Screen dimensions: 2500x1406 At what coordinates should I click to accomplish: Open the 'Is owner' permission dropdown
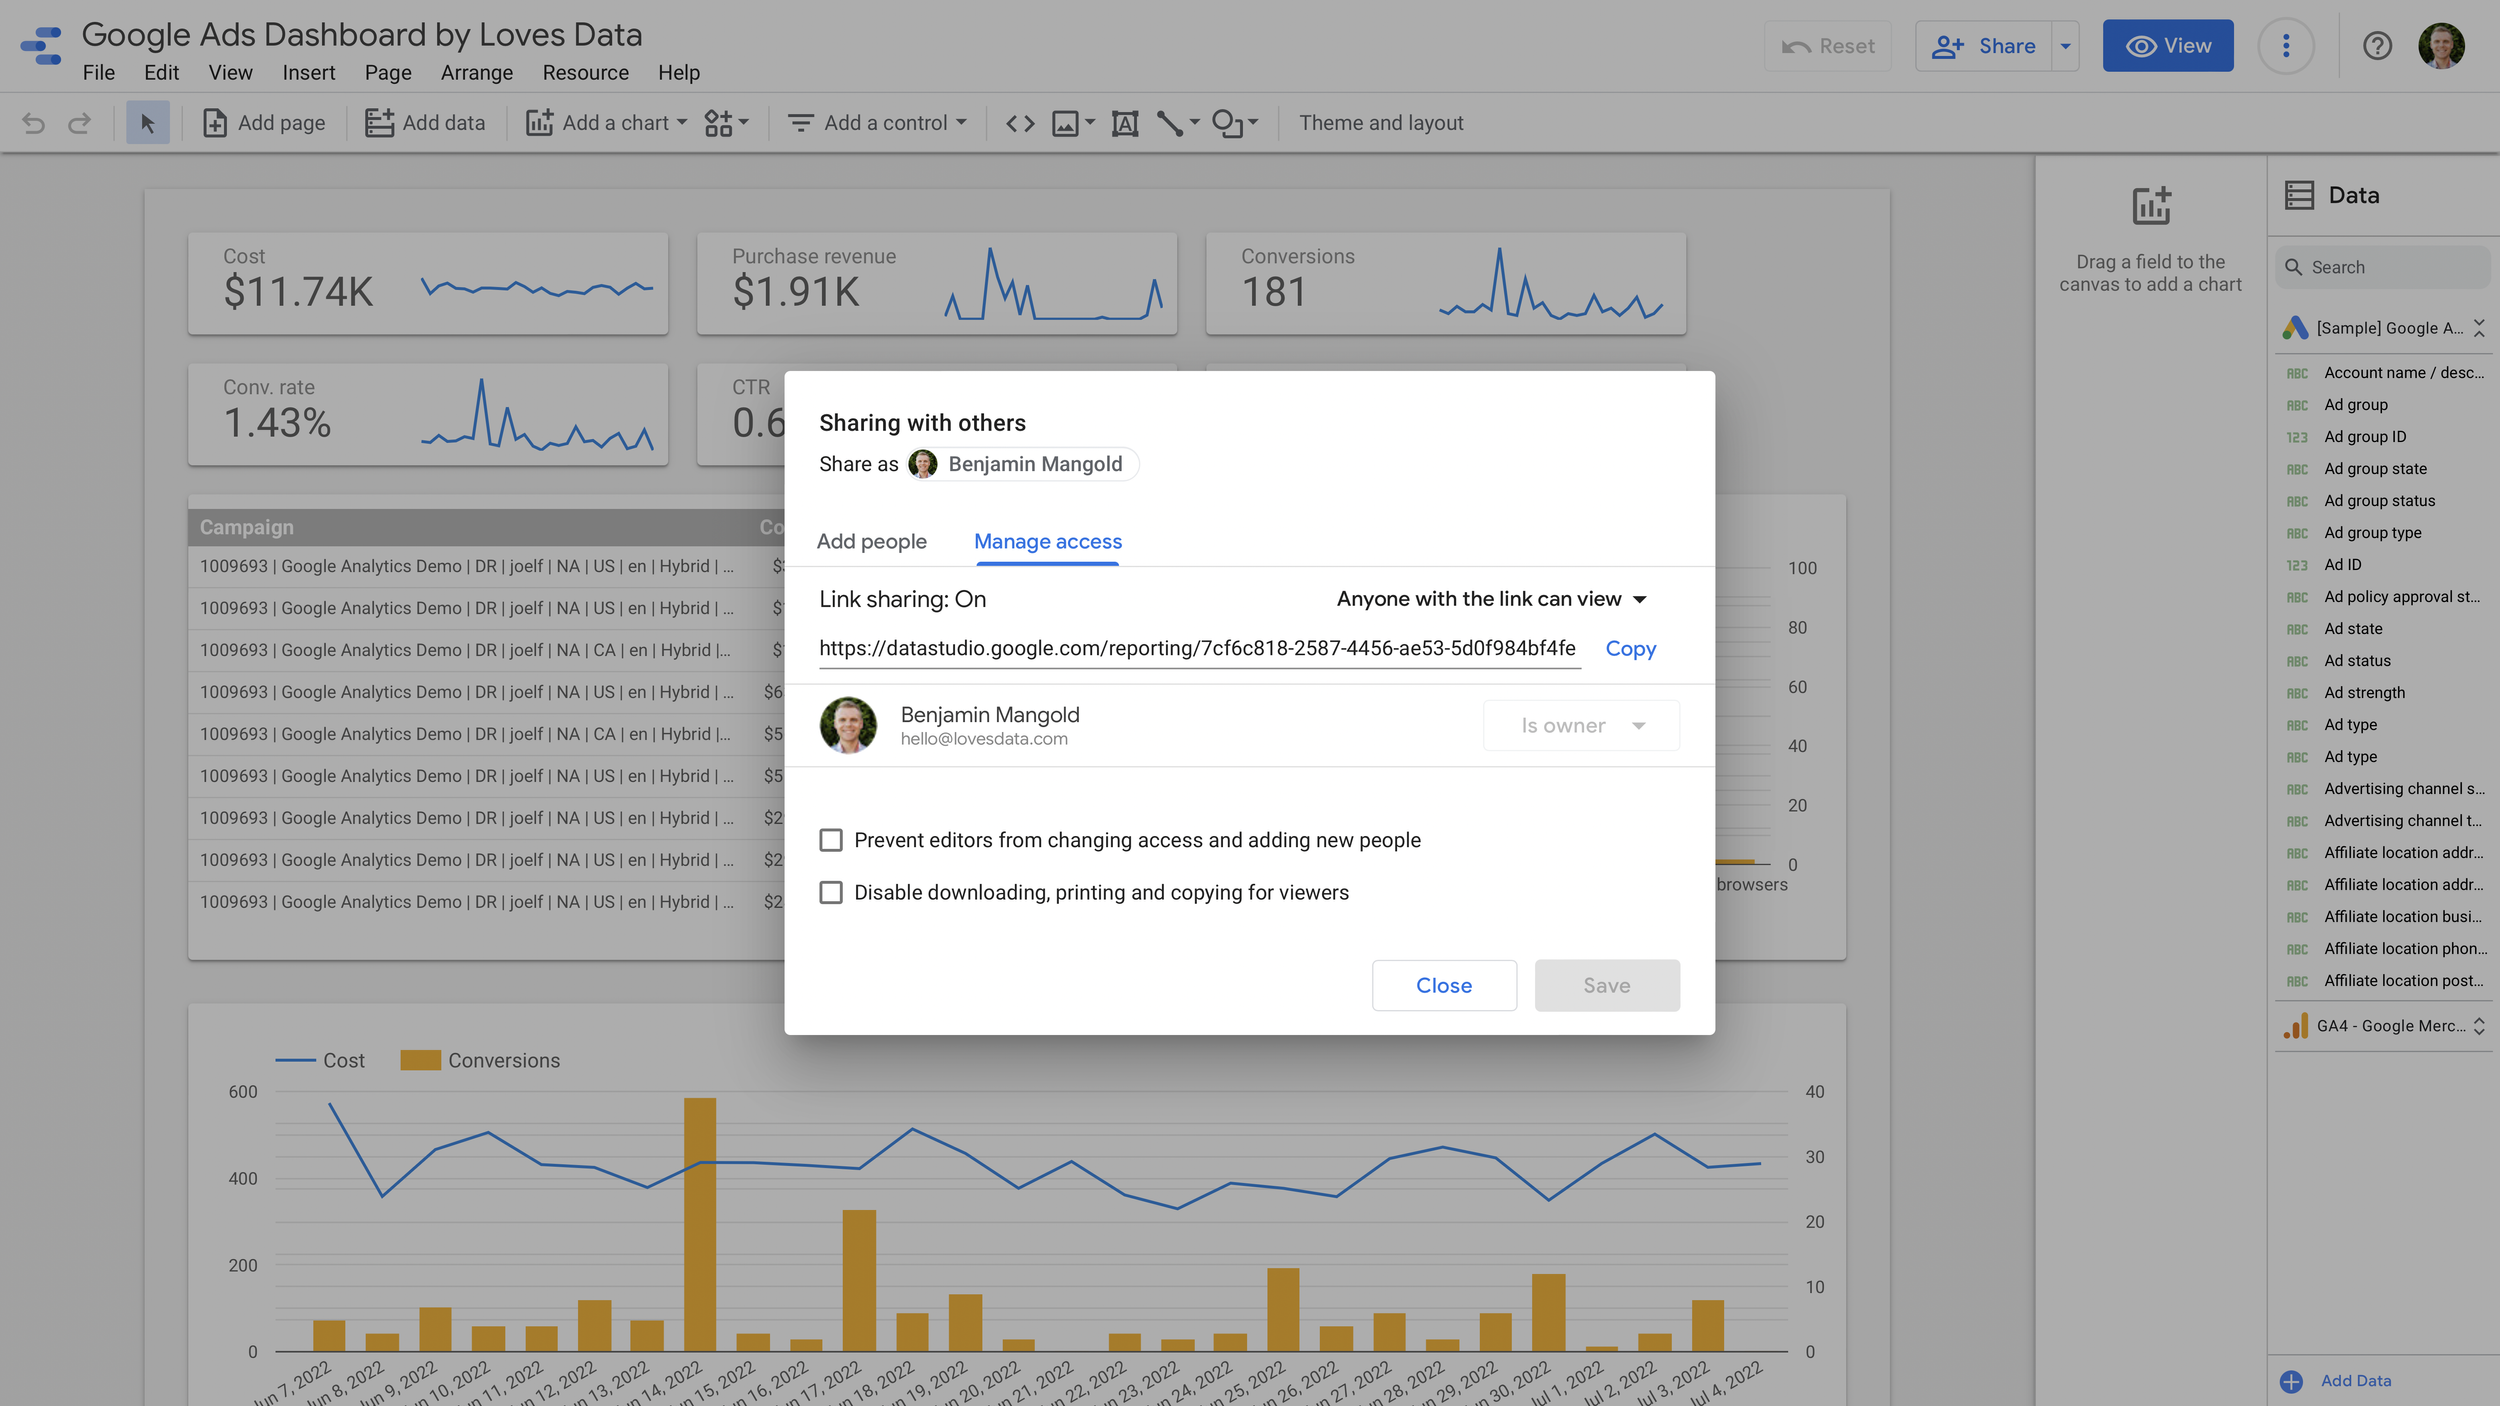1580,725
